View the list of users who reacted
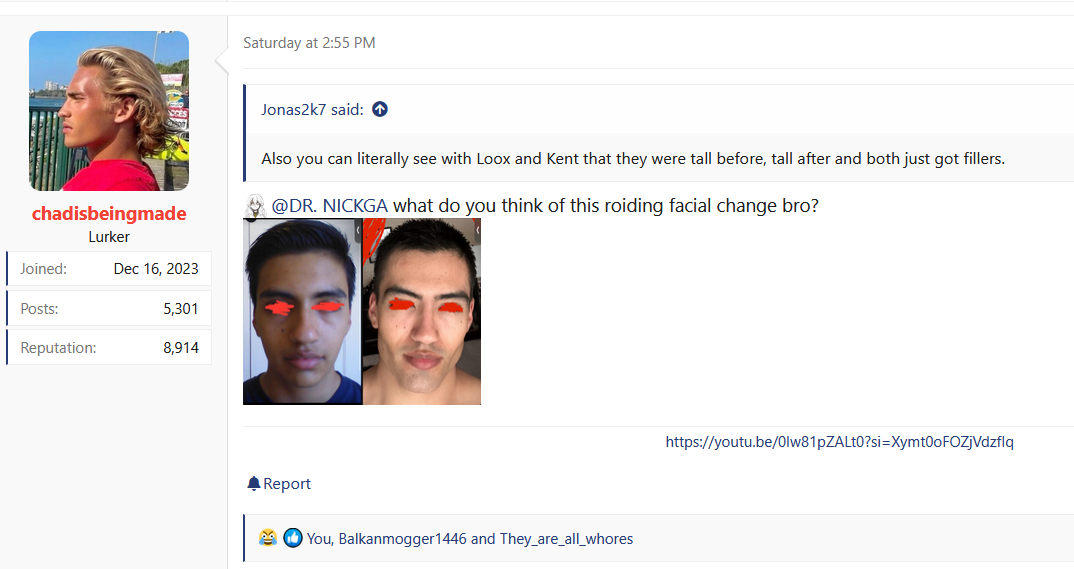This screenshot has height=569, width=1074. tap(470, 539)
